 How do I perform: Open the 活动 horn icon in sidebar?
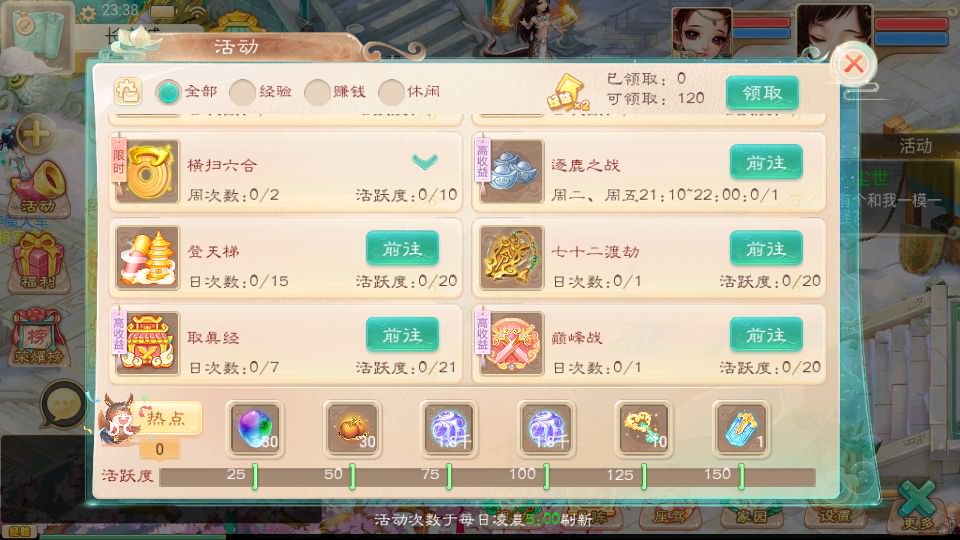(39, 187)
